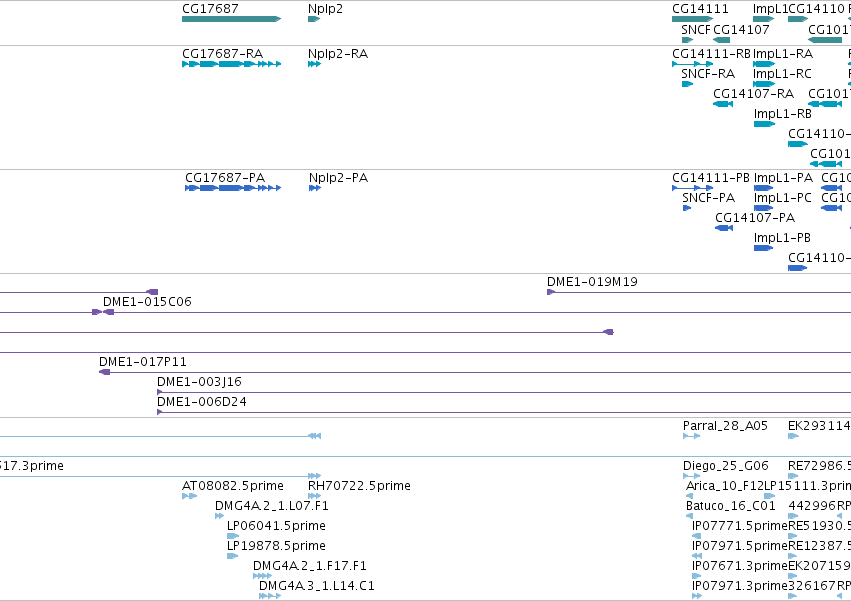Click the Nplp2 gene label
851x601 pixels.
click(325, 9)
